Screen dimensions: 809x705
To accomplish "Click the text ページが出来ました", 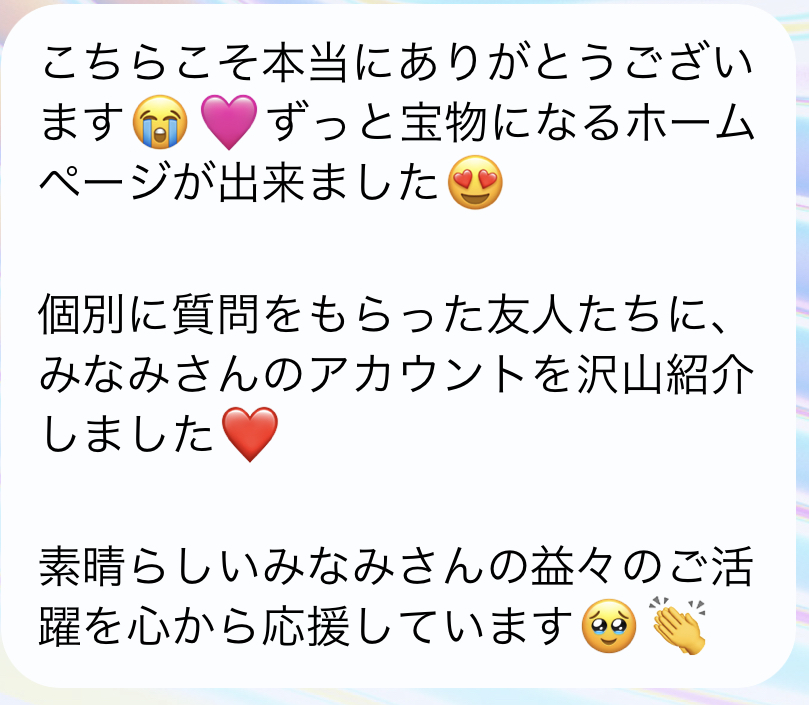I will click(238, 182).
